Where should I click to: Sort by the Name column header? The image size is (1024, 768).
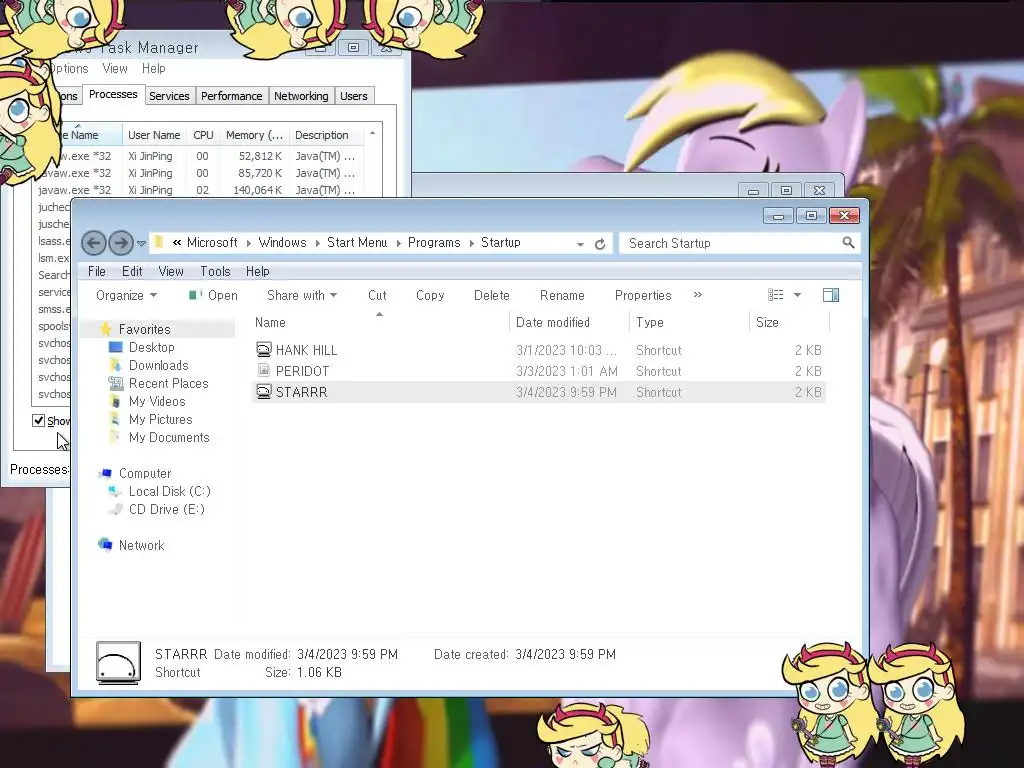tap(380, 322)
